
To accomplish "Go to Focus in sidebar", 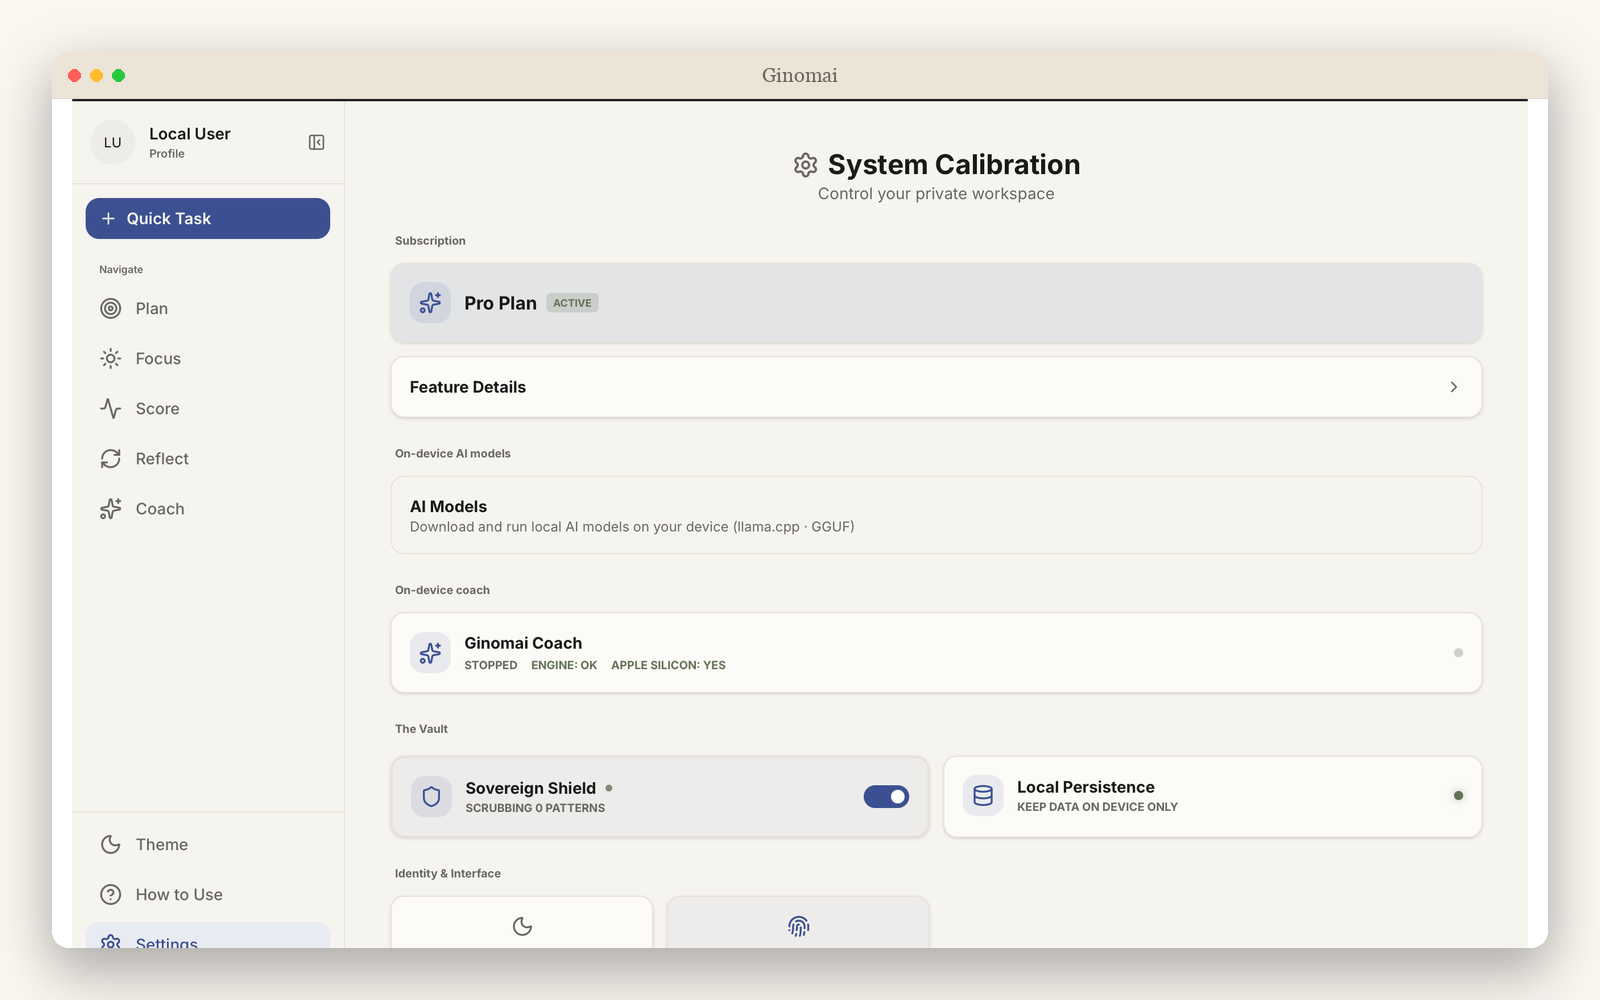I will (x=208, y=358).
